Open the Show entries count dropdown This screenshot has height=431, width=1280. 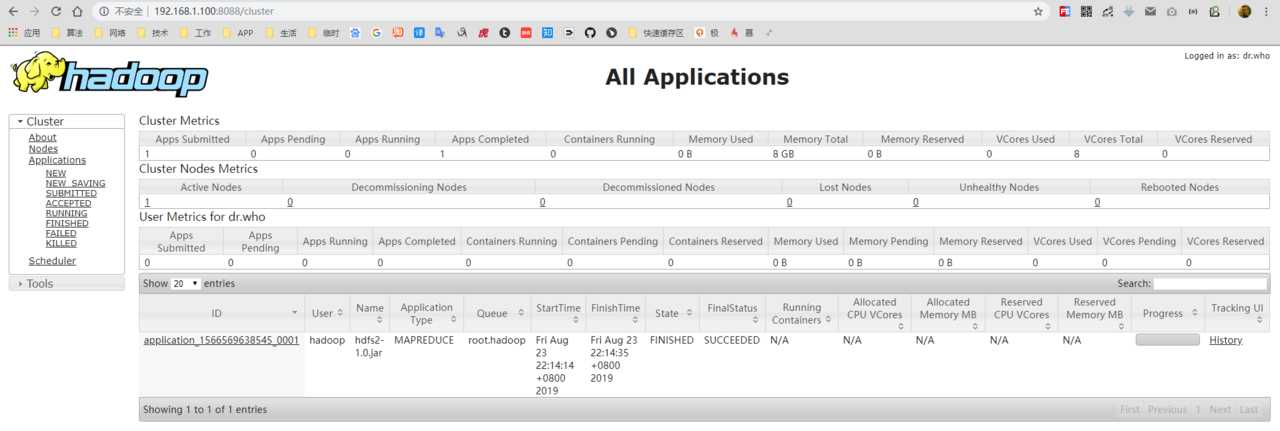pos(185,283)
